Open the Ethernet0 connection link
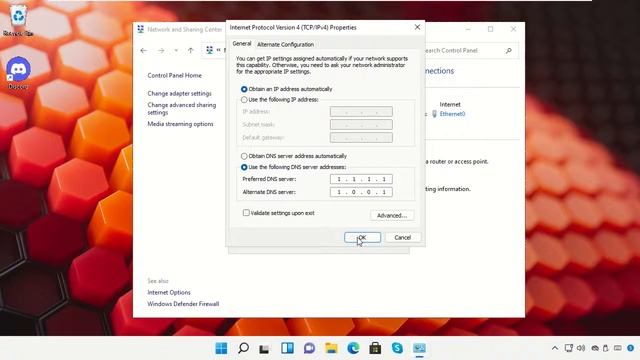Image resolution: width=640 pixels, height=360 pixels. 452,114
